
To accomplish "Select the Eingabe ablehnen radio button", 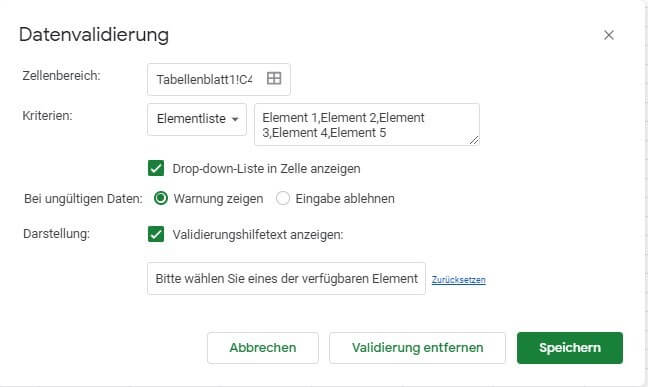I will pyautogui.click(x=283, y=198).
